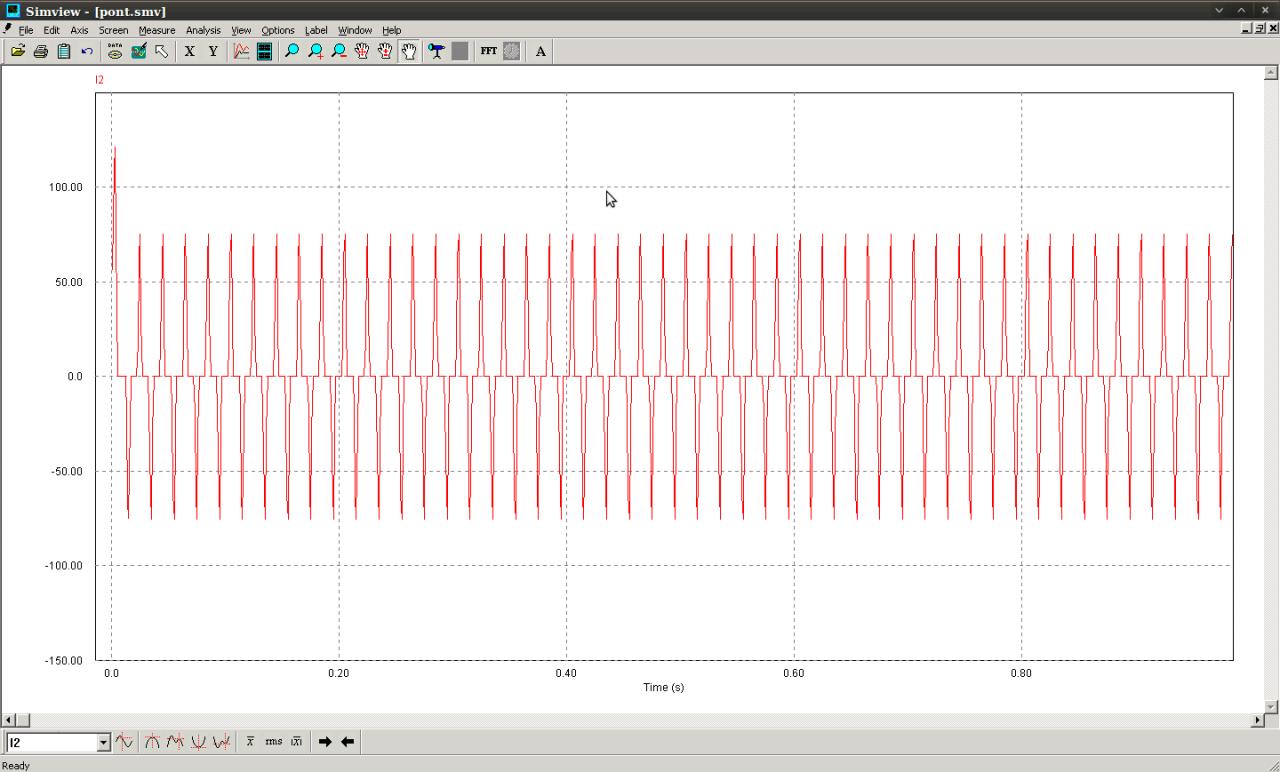This screenshot has width=1280, height=772.
Task: Open the Options menu
Action: (278, 30)
